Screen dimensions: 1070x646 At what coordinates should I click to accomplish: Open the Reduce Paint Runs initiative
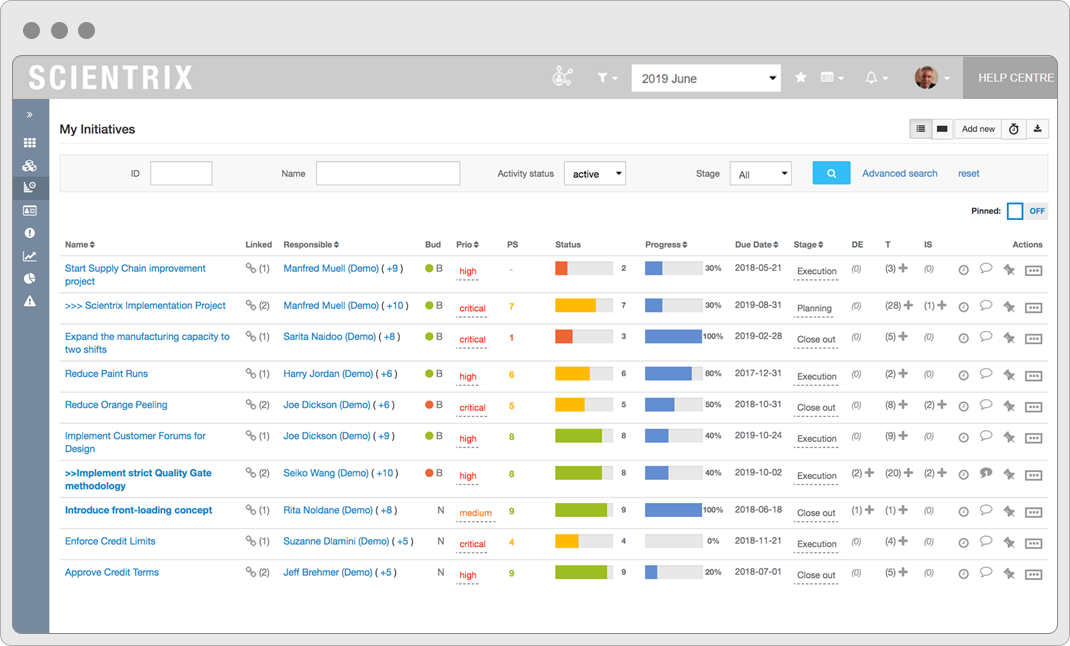point(106,374)
